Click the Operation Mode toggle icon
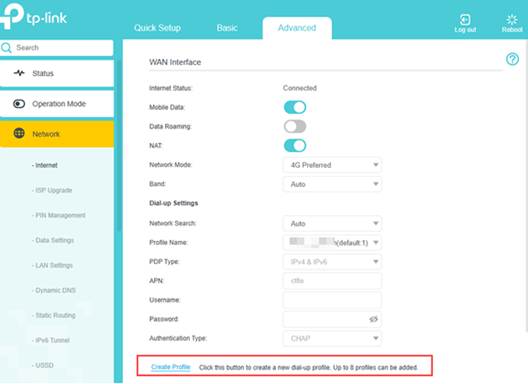The height and width of the screenshot is (384, 528). point(19,103)
